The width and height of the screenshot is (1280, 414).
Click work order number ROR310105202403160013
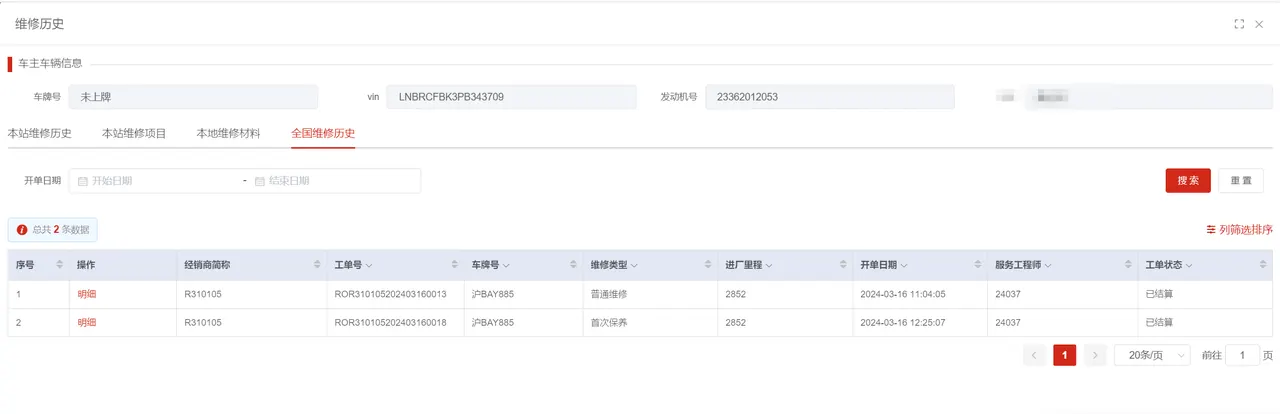[390, 295]
